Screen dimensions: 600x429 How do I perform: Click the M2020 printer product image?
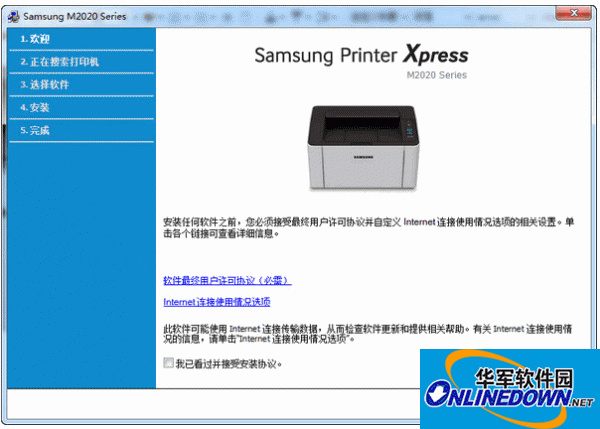(x=363, y=147)
